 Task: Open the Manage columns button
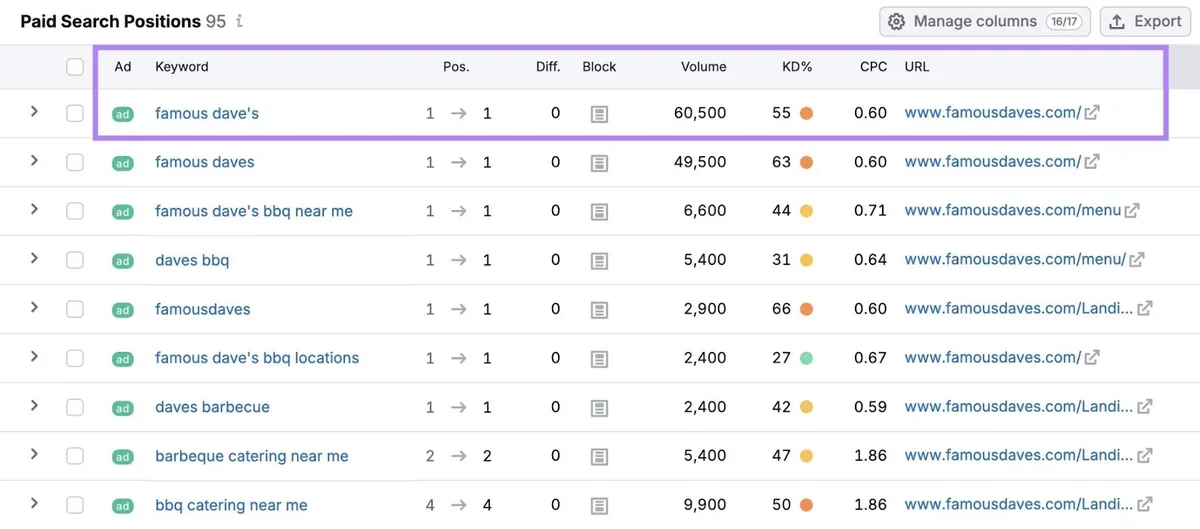[x=985, y=21]
